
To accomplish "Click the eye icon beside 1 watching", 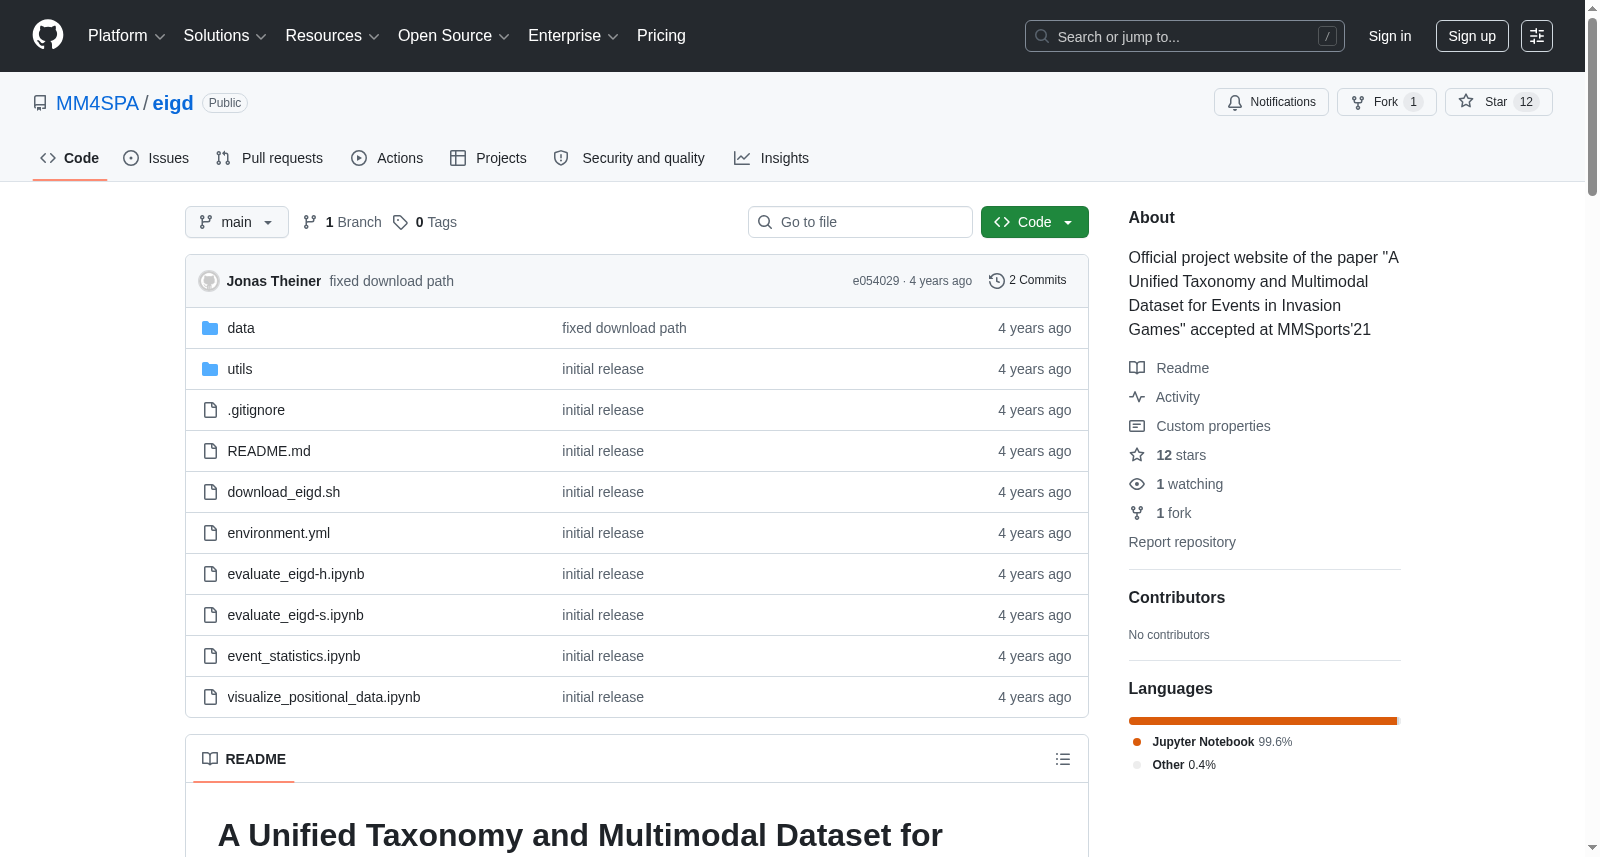I will (x=1137, y=484).
